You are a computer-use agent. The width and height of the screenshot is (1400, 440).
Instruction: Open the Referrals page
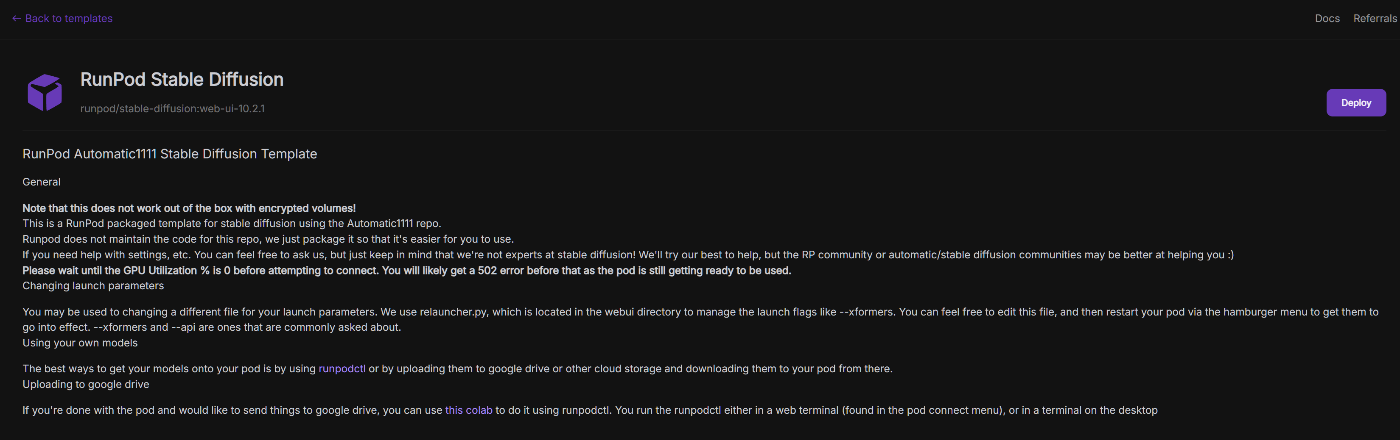pyautogui.click(x=1374, y=18)
